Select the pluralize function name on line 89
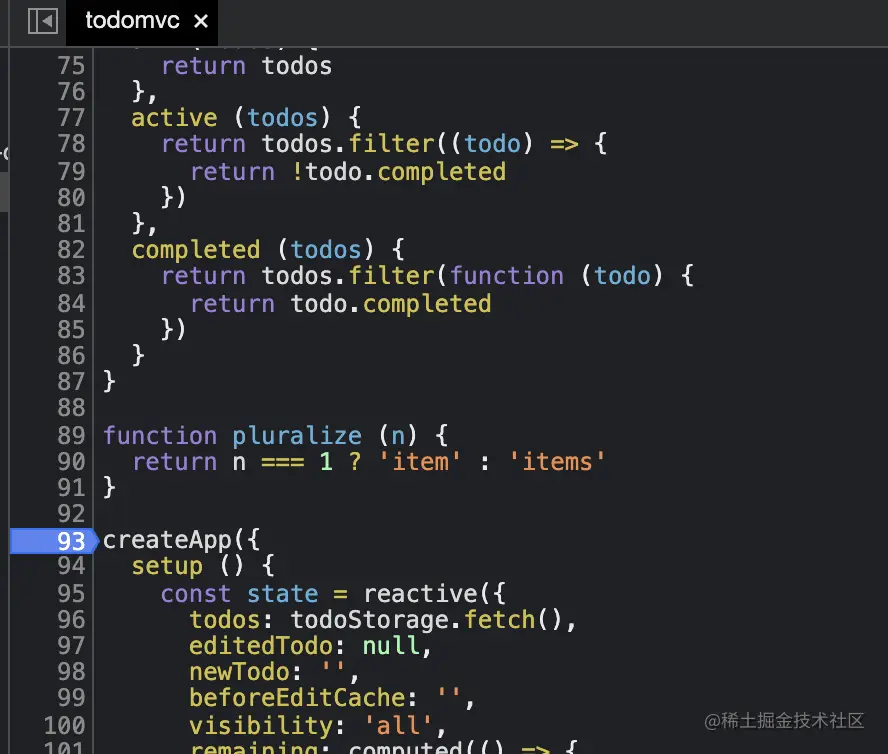 297,435
